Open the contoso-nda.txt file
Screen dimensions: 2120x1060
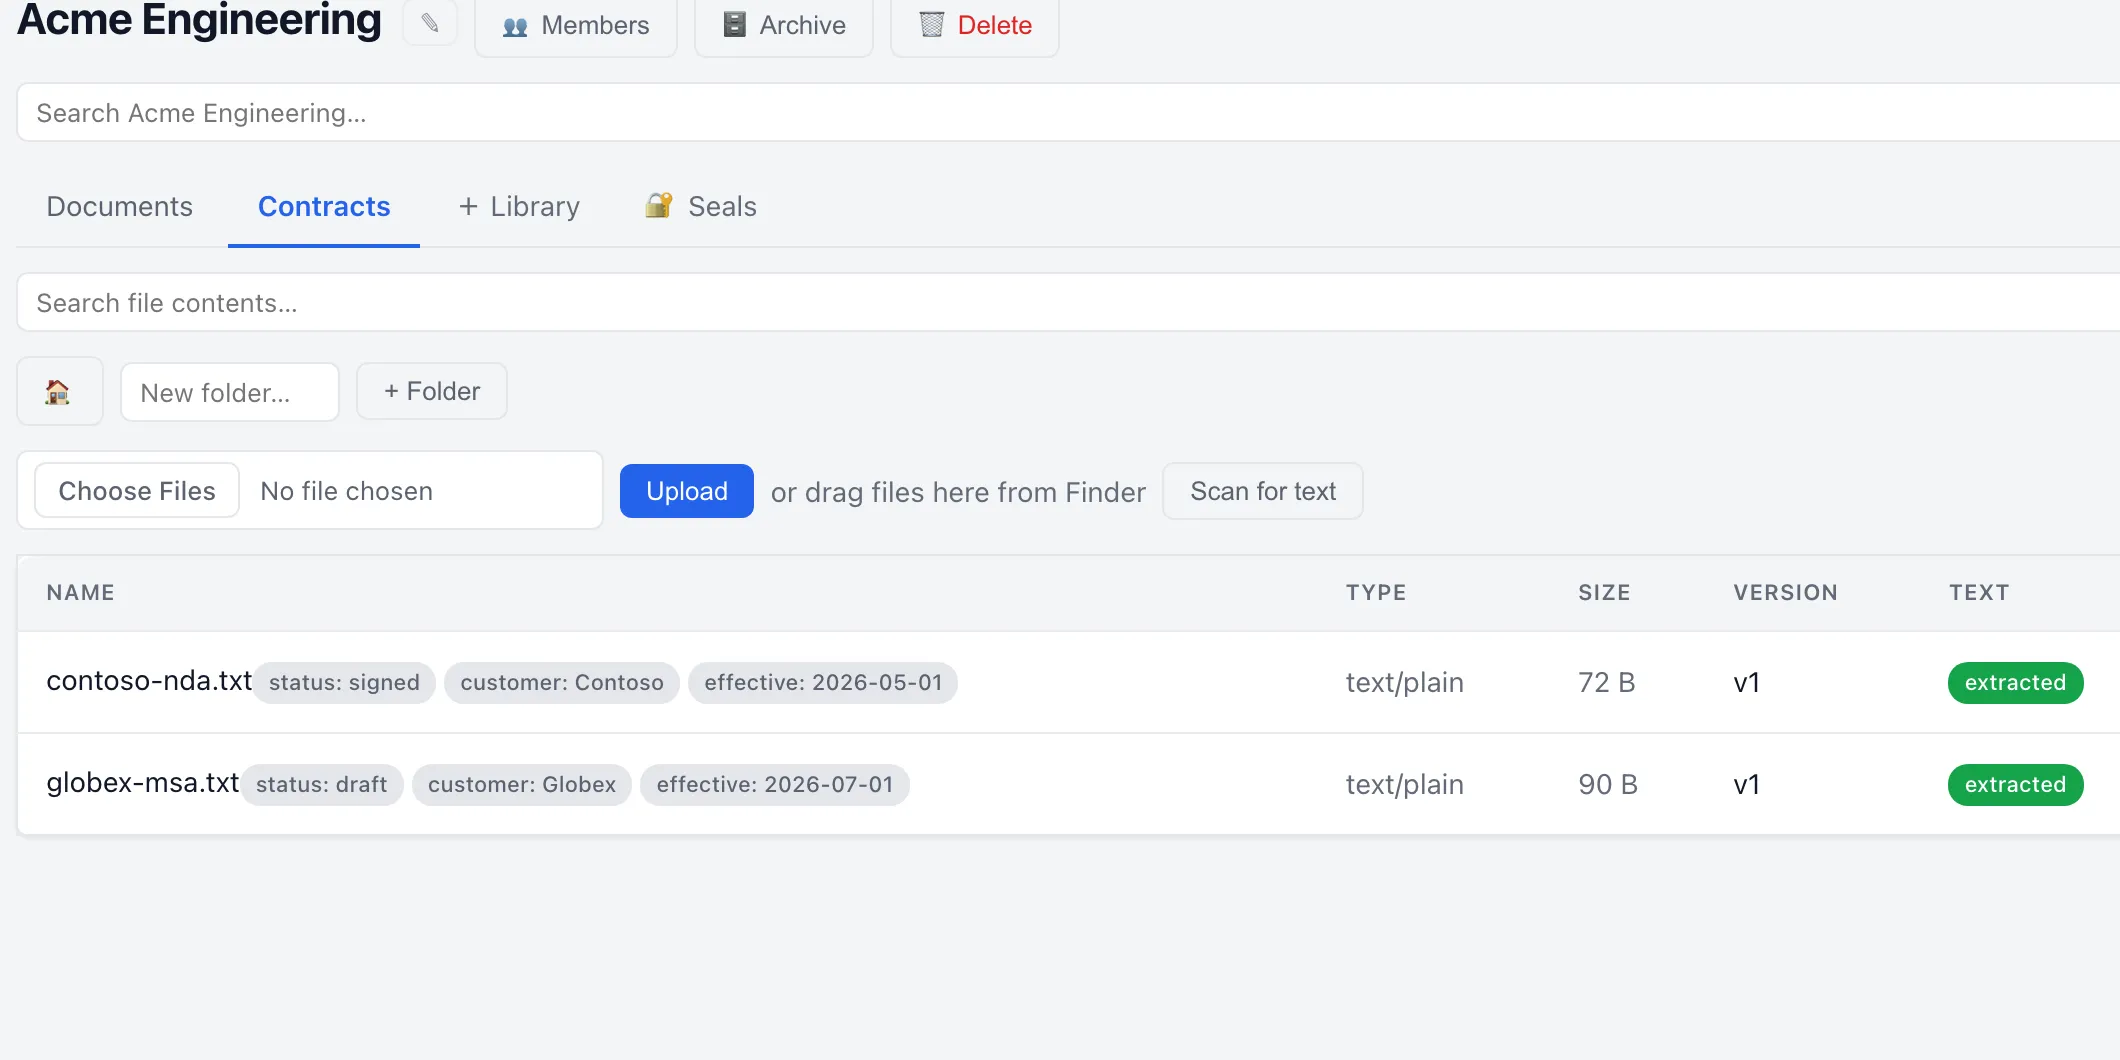(x=149, y=681)
